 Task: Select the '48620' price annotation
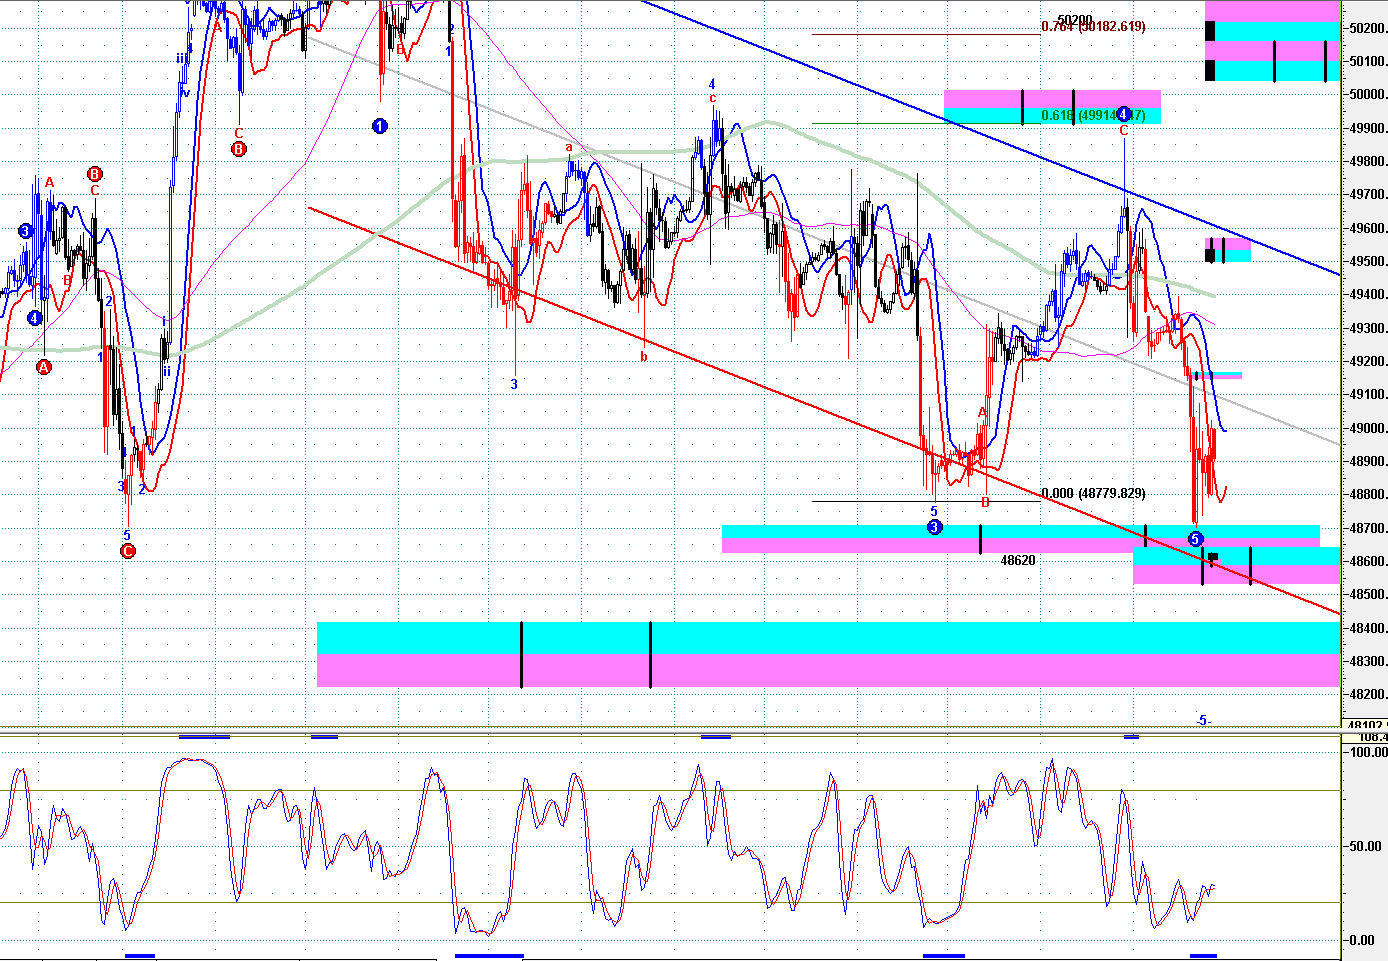(1018, 560)
